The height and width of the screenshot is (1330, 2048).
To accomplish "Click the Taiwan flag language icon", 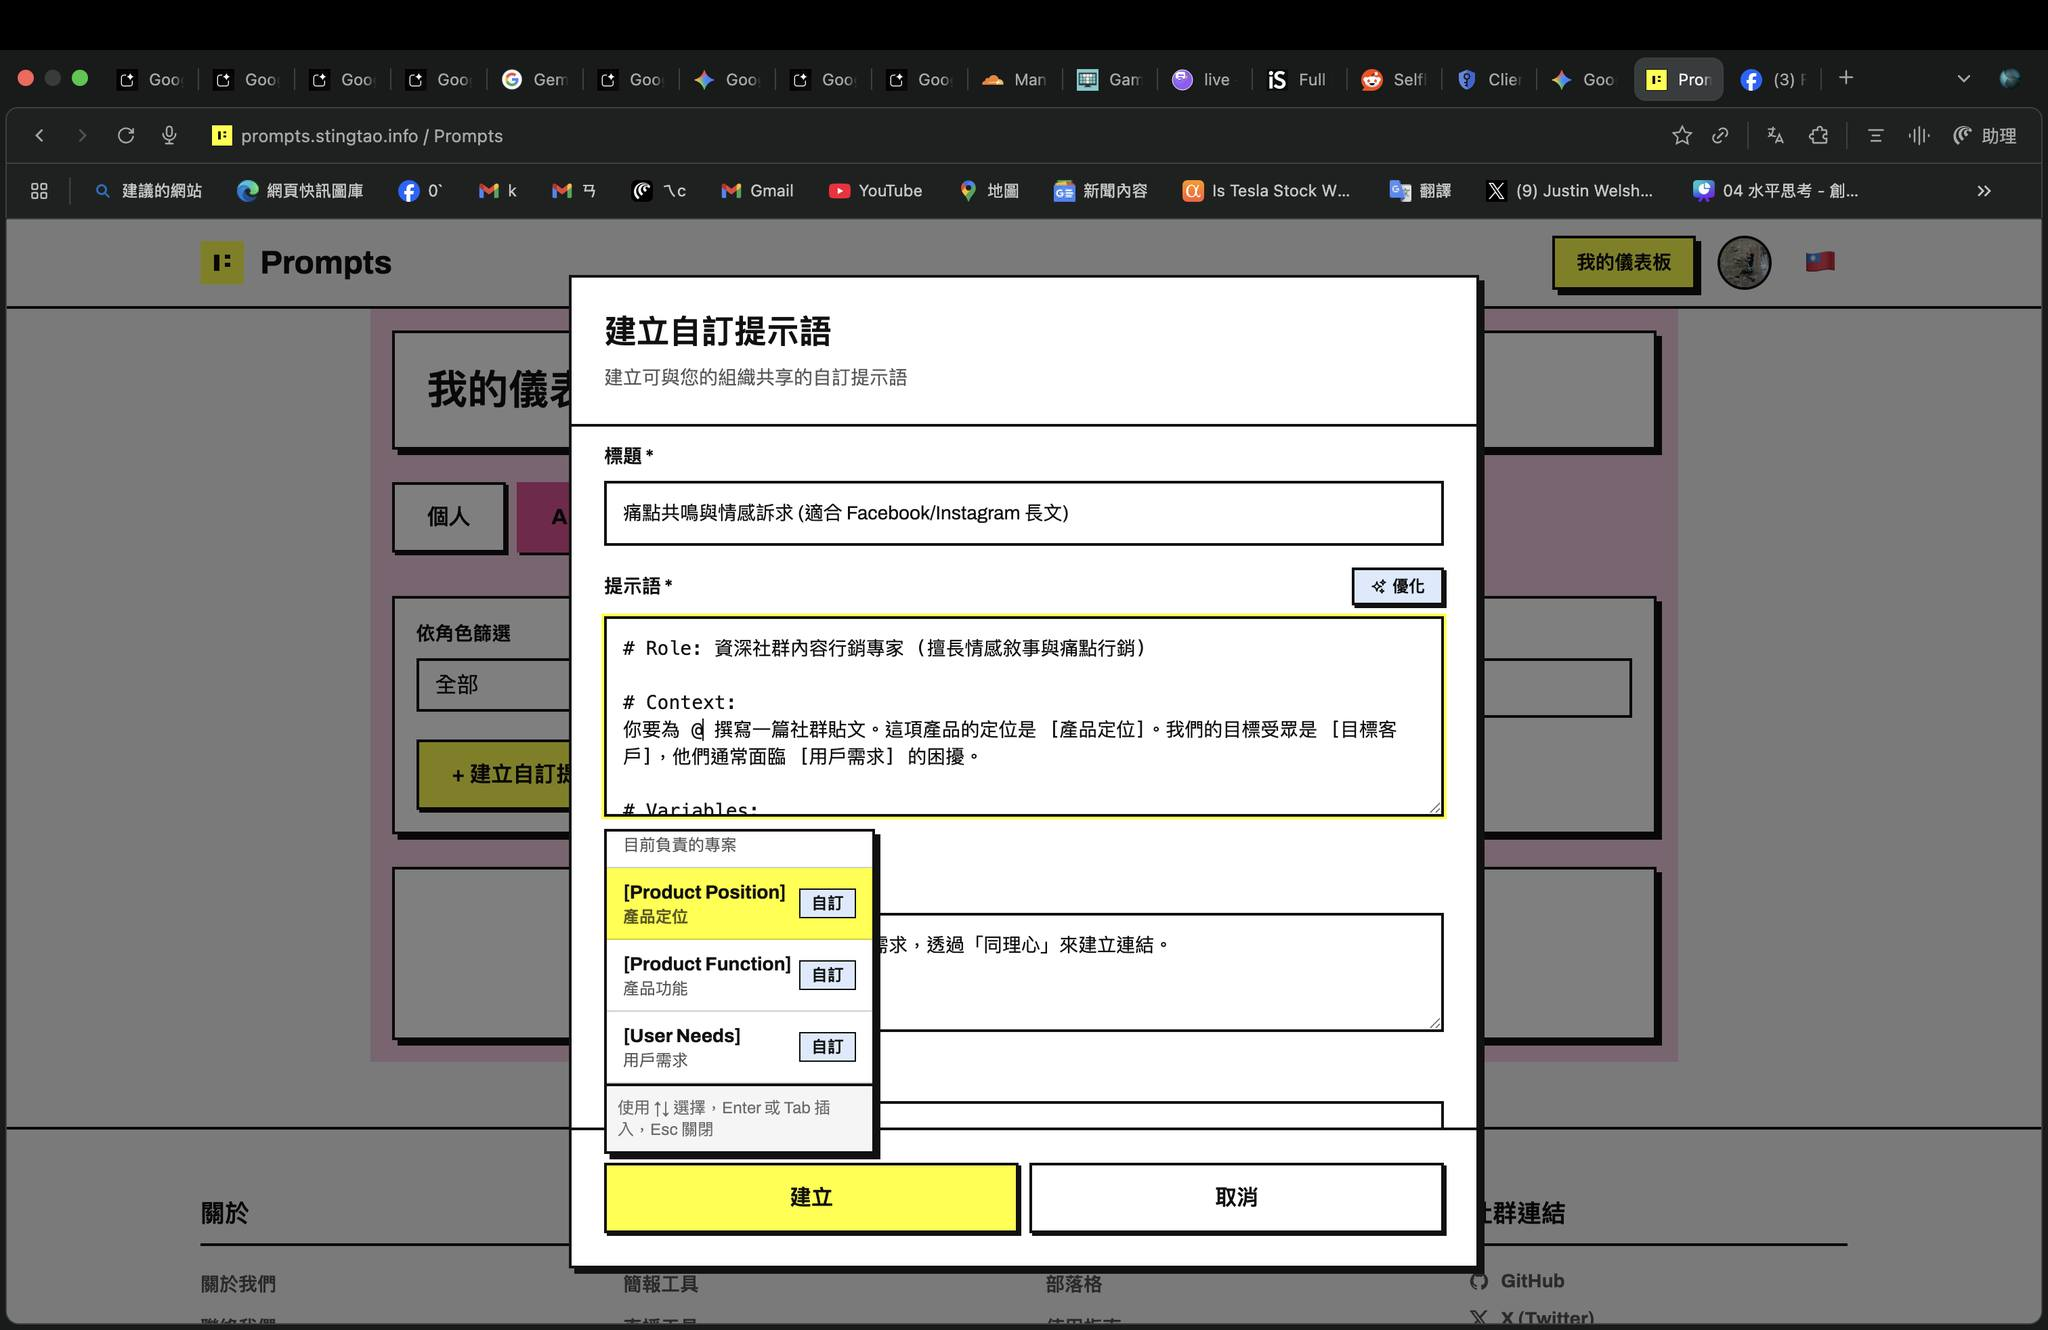I will [1819, 262].
